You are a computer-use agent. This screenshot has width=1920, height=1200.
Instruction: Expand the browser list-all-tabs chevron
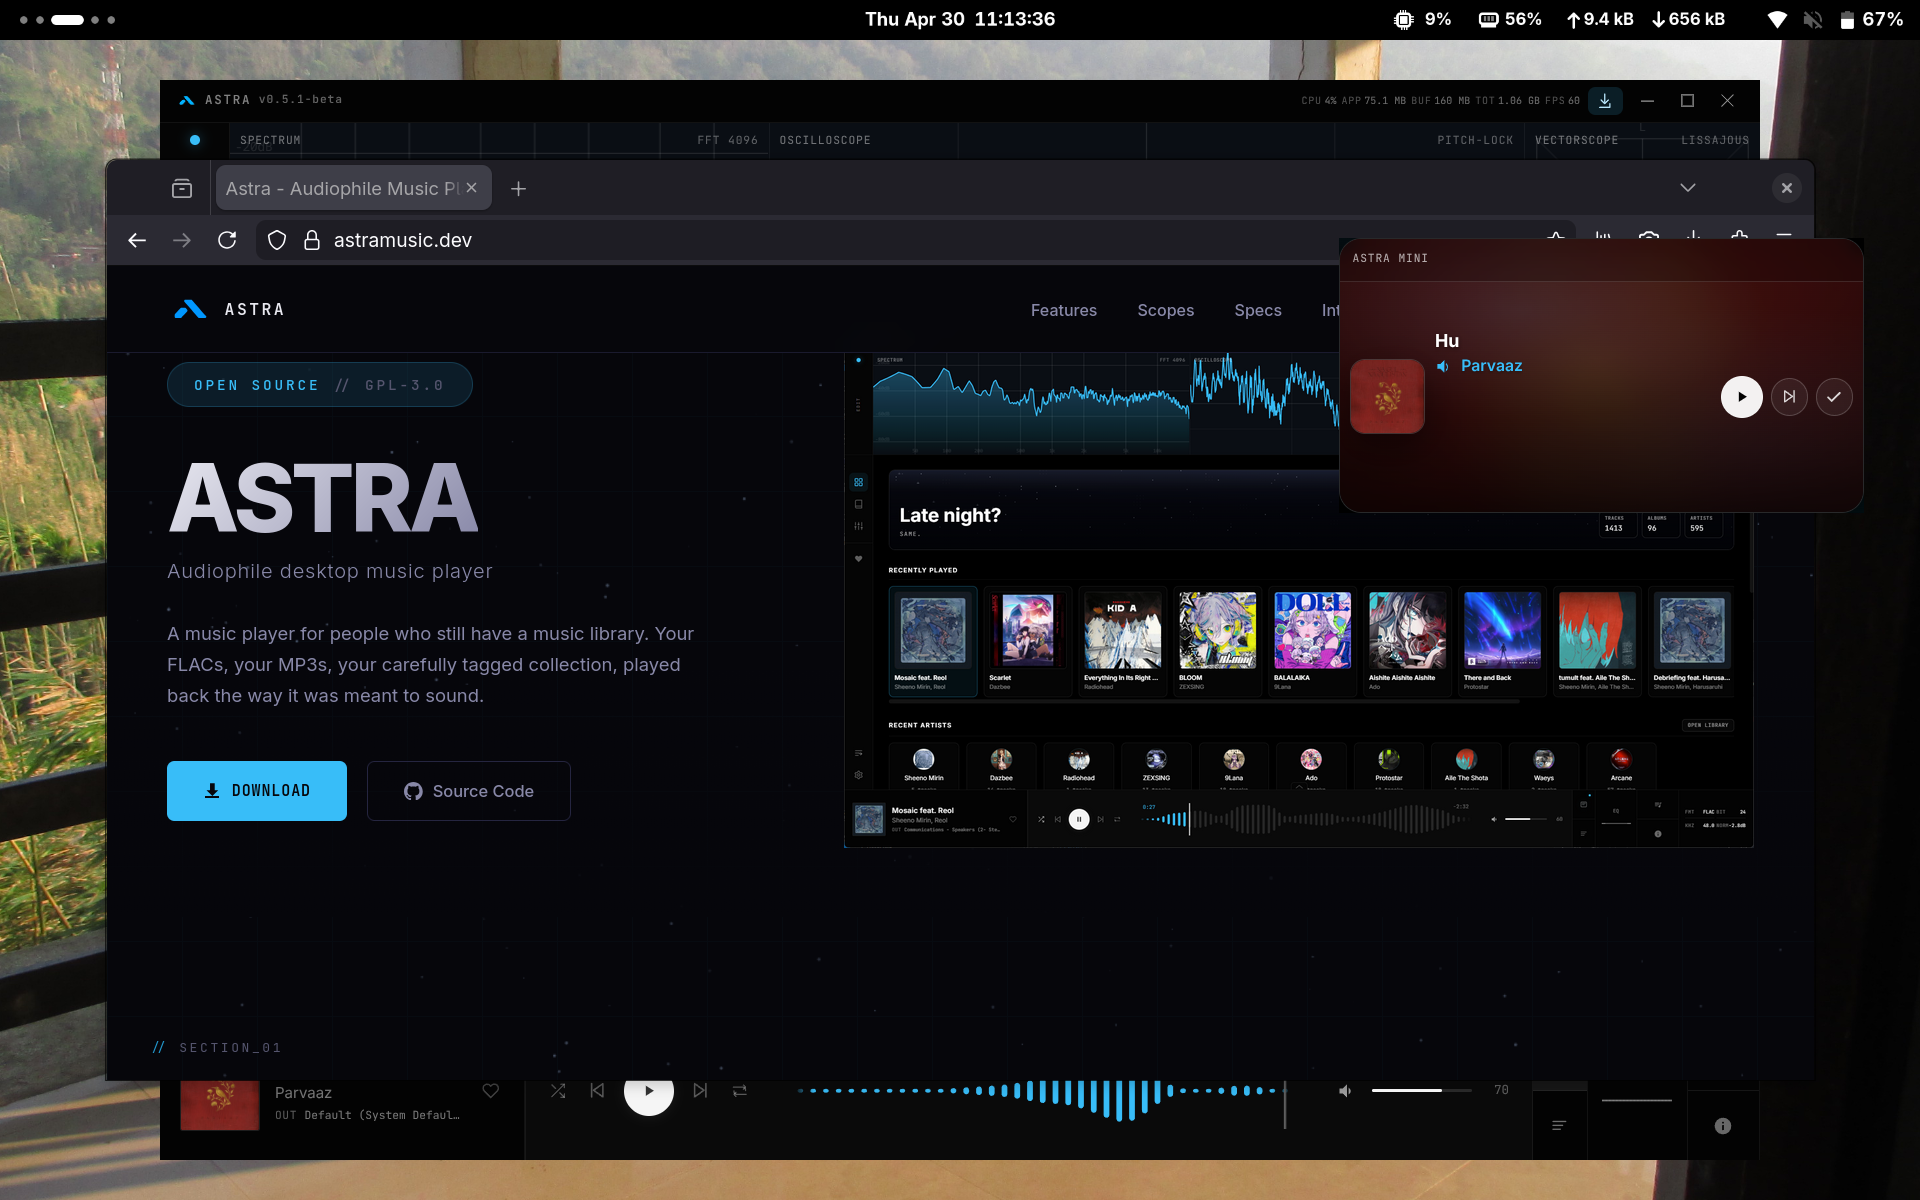click(1688, 188)
